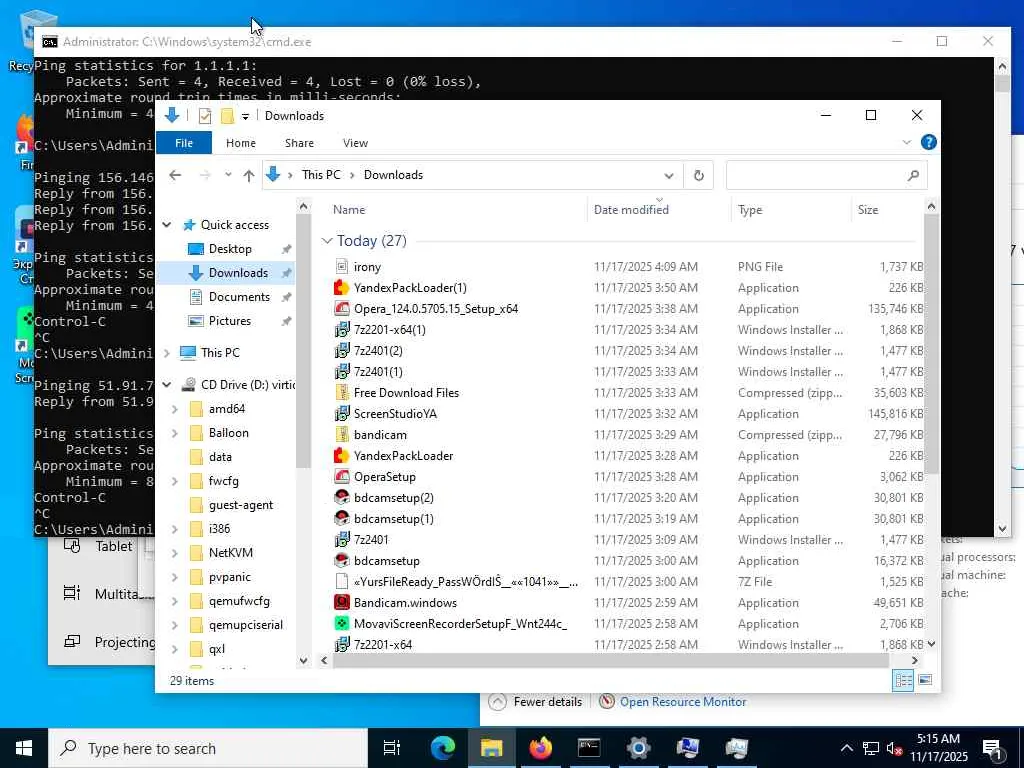Select Documents in Quick access
Viewport: 1024px width, 768px height.
coord(239,296)
